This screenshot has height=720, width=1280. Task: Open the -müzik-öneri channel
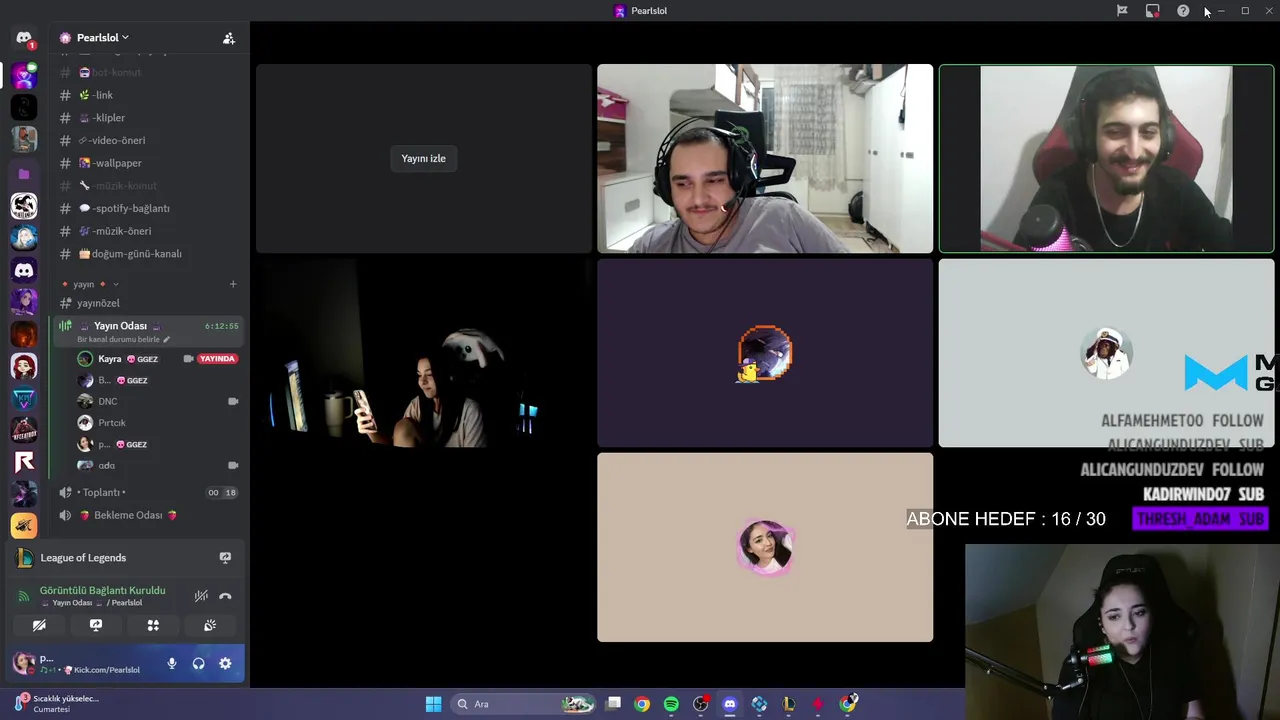click(147, 231)
